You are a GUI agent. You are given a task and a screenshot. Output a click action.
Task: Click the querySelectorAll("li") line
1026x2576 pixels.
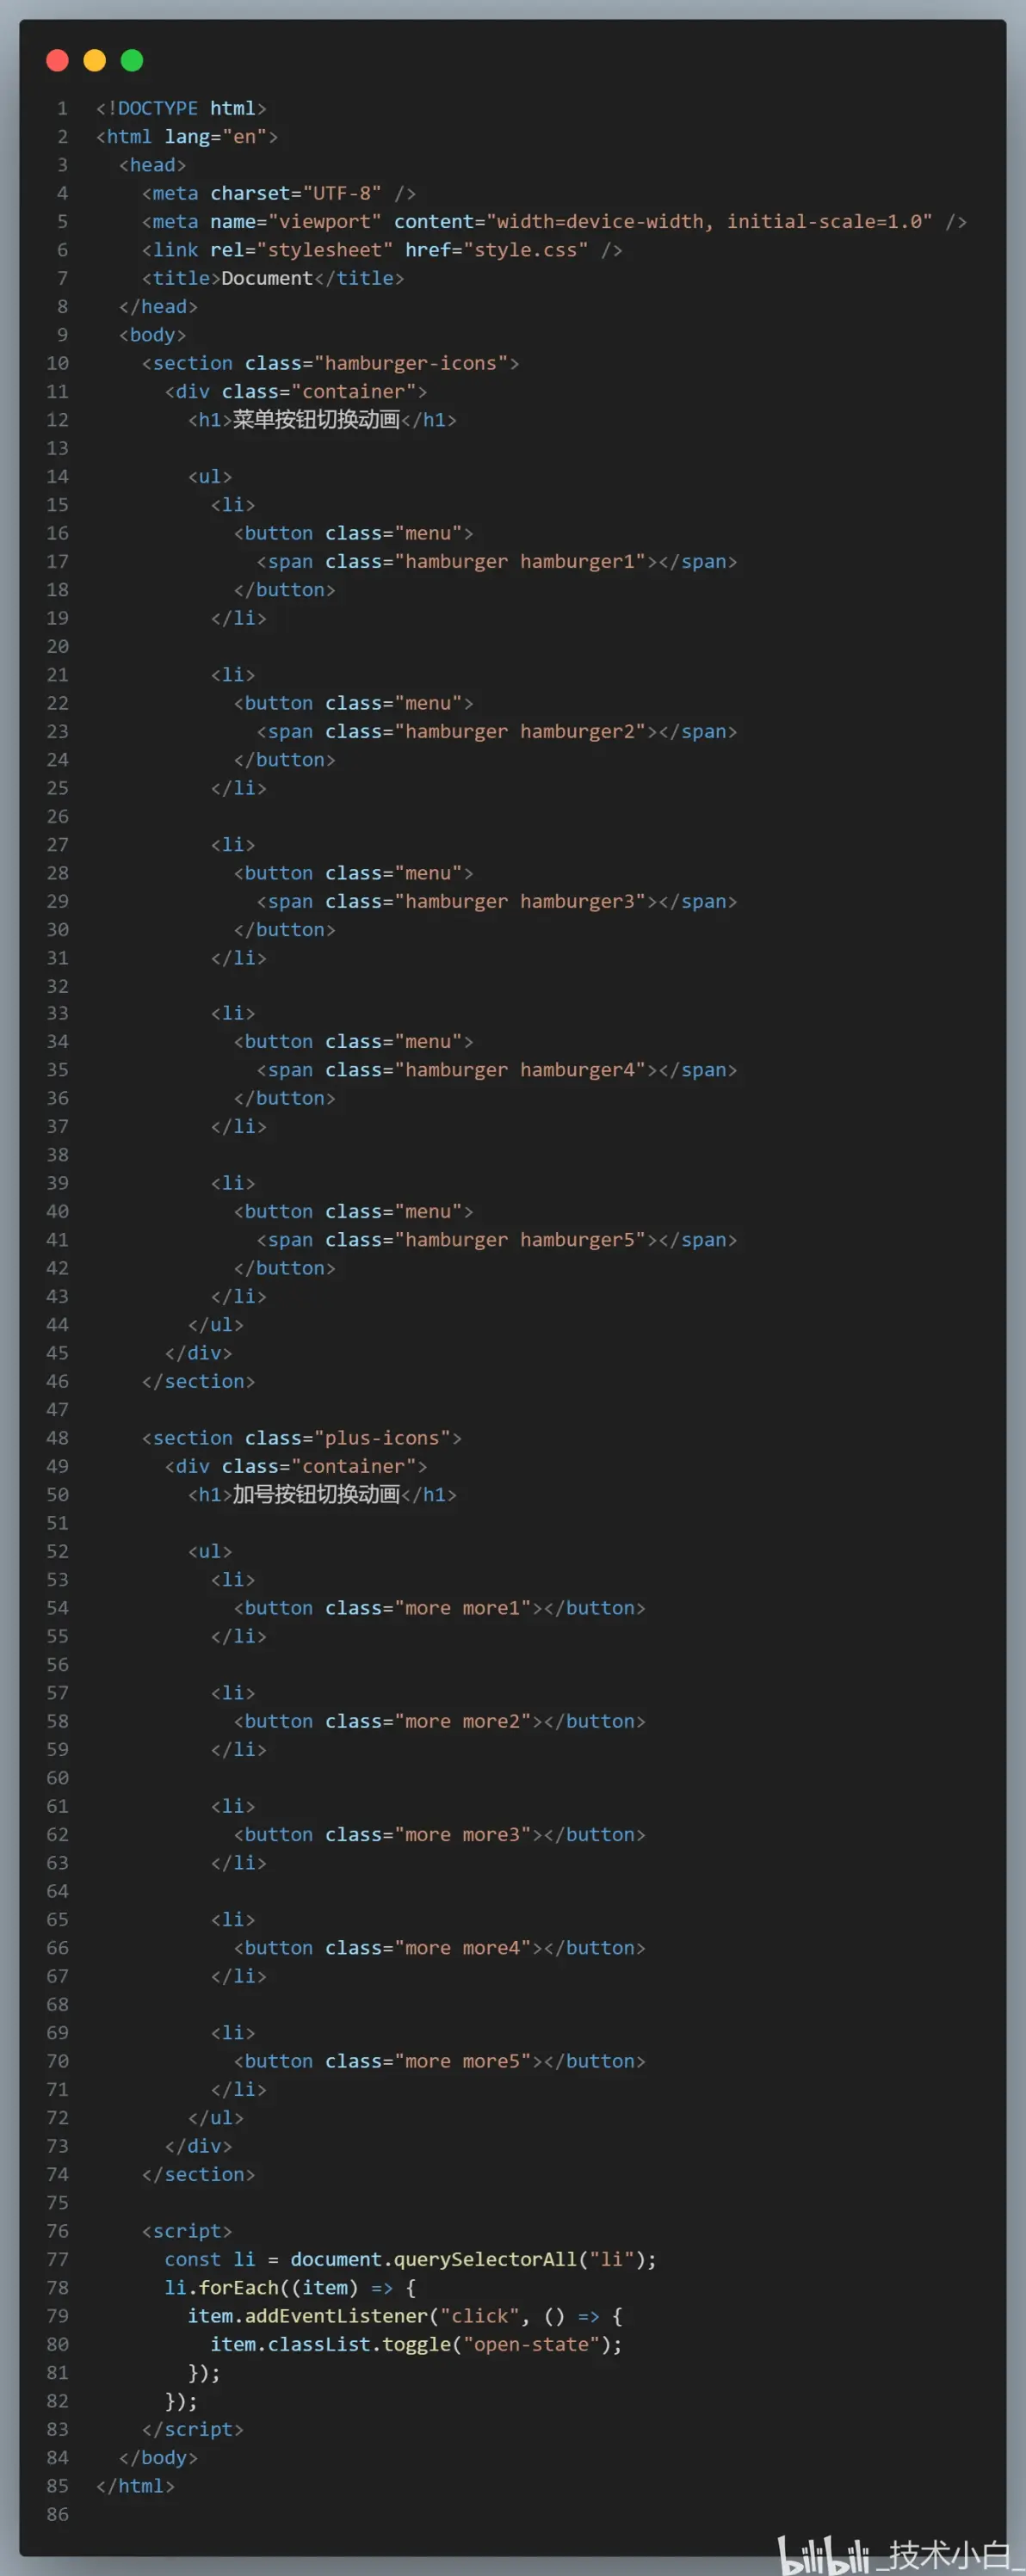pyautogui.click(x=411, y=2260)
